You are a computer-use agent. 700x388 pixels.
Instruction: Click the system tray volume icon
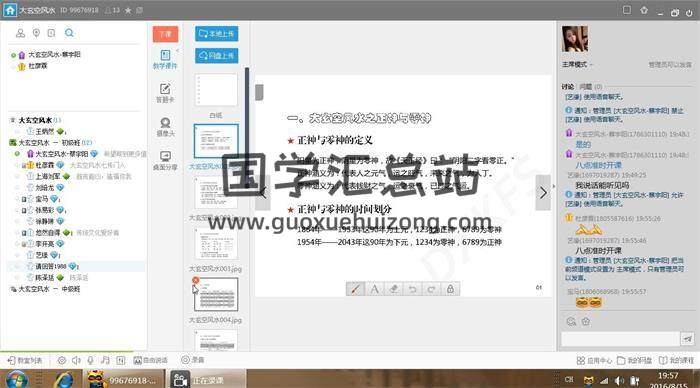click(x=619, y=381)
